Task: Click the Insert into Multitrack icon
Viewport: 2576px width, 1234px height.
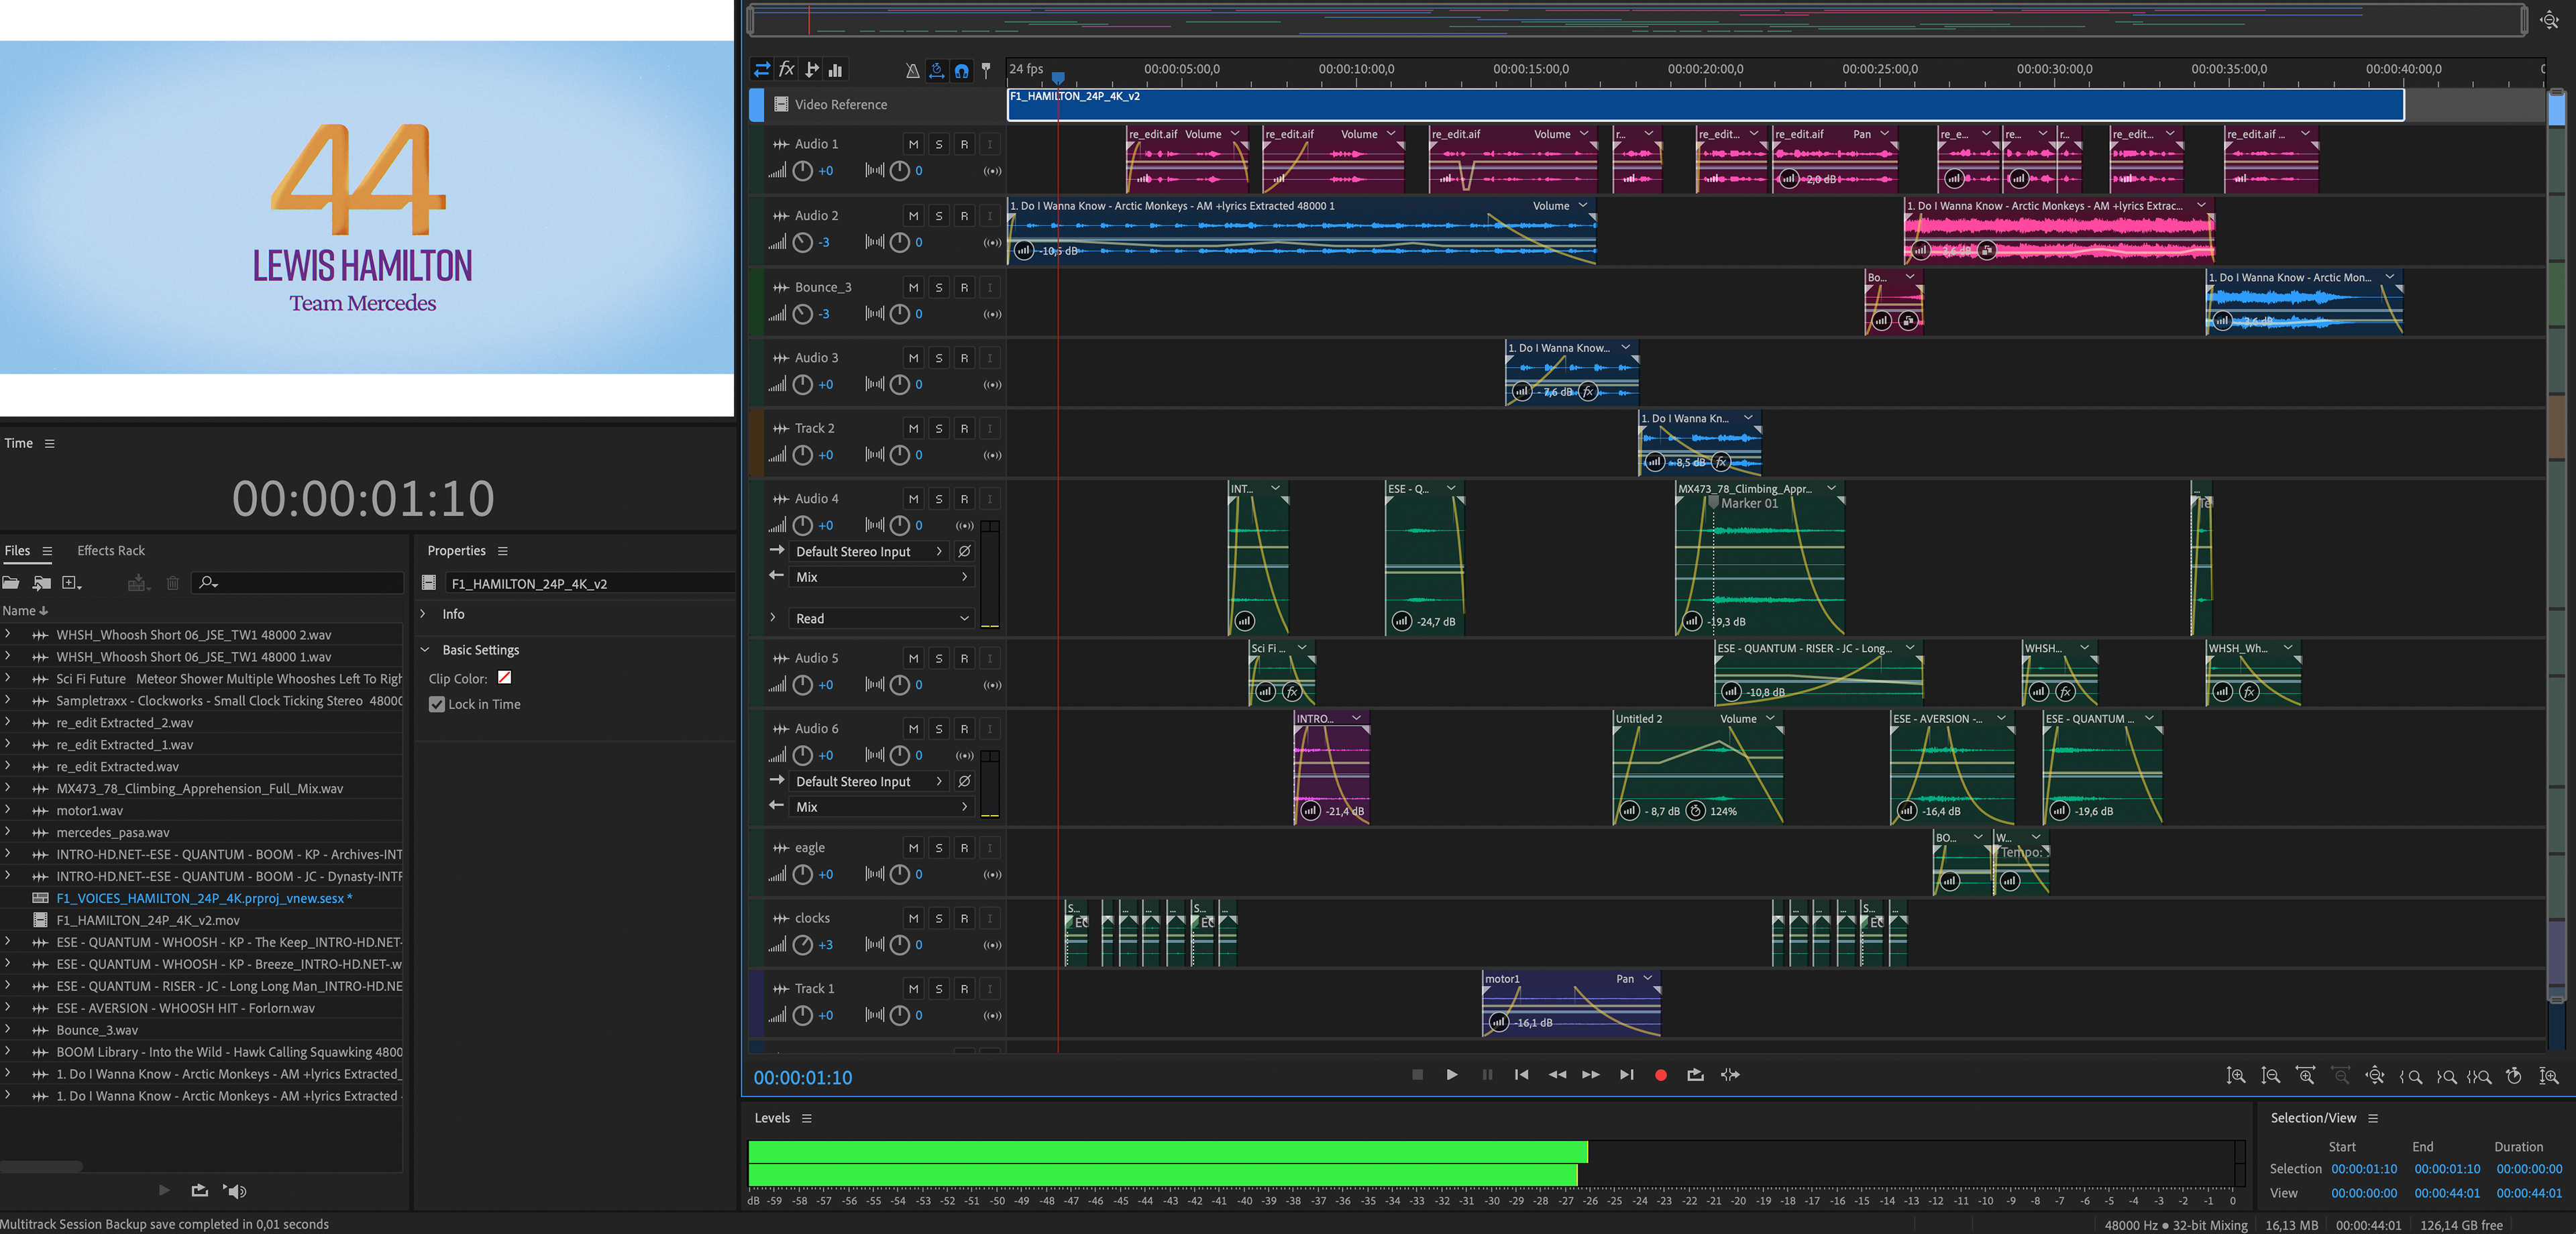Action: pyautogui.click(x=138, y=582)
